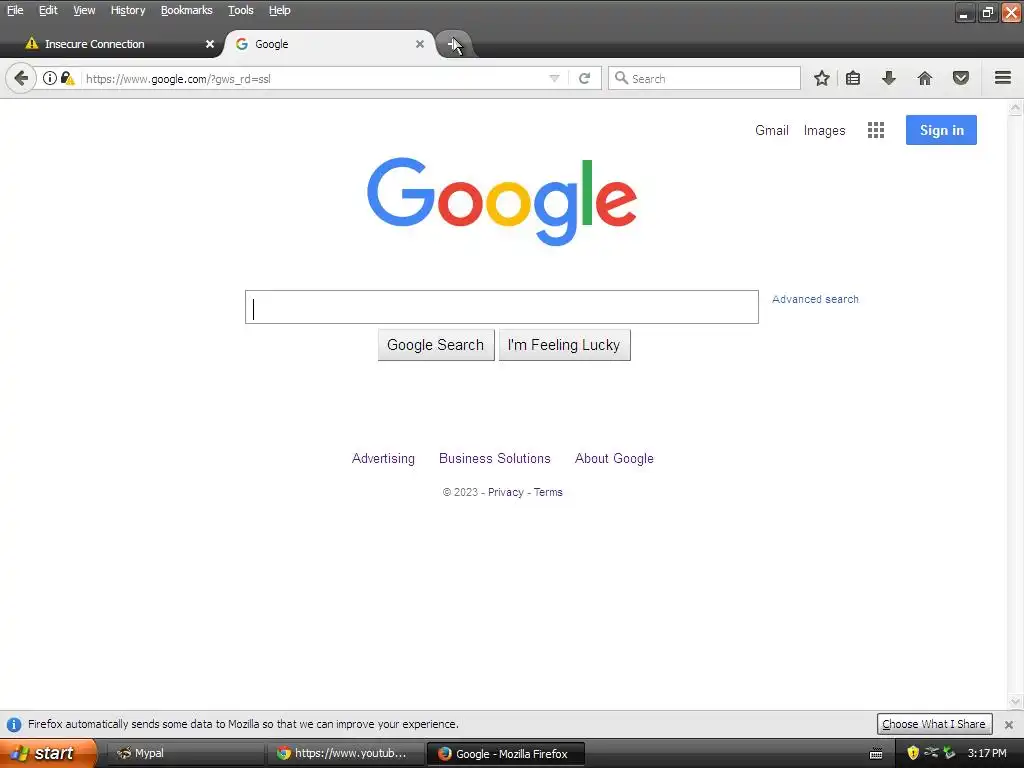Click the taskbar clock showing 3:17 PM
Viewport: 1024px width, 768px height.
coord(987,753)
